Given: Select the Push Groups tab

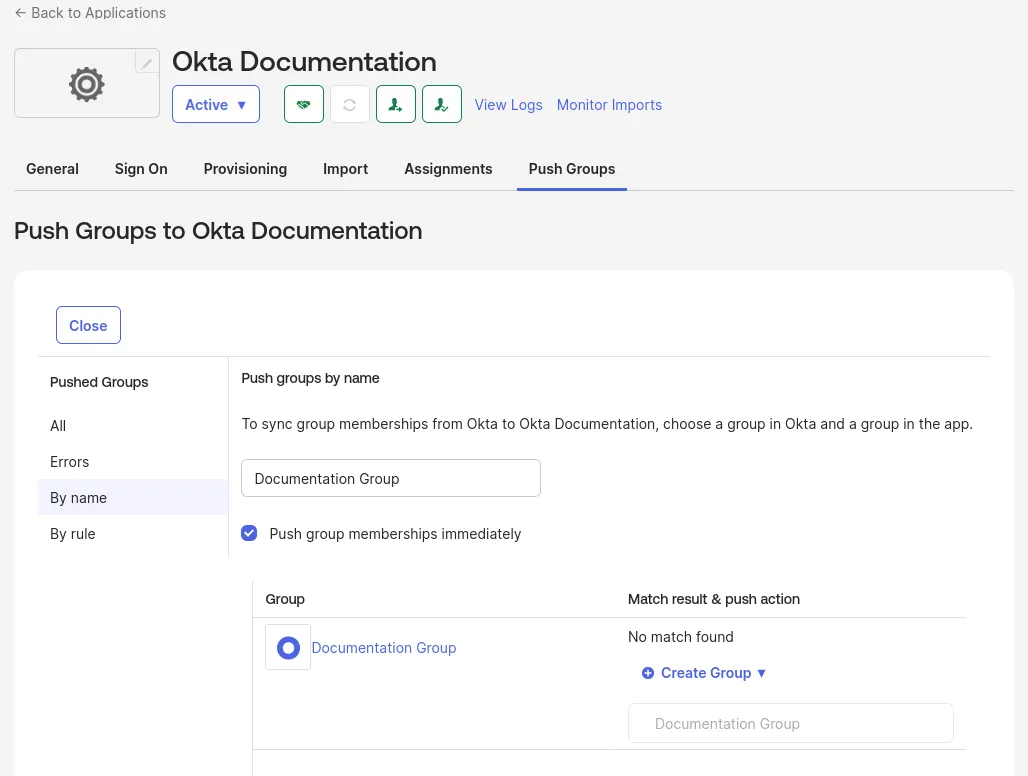Looking at the screenshot, I should coord(572,169).
